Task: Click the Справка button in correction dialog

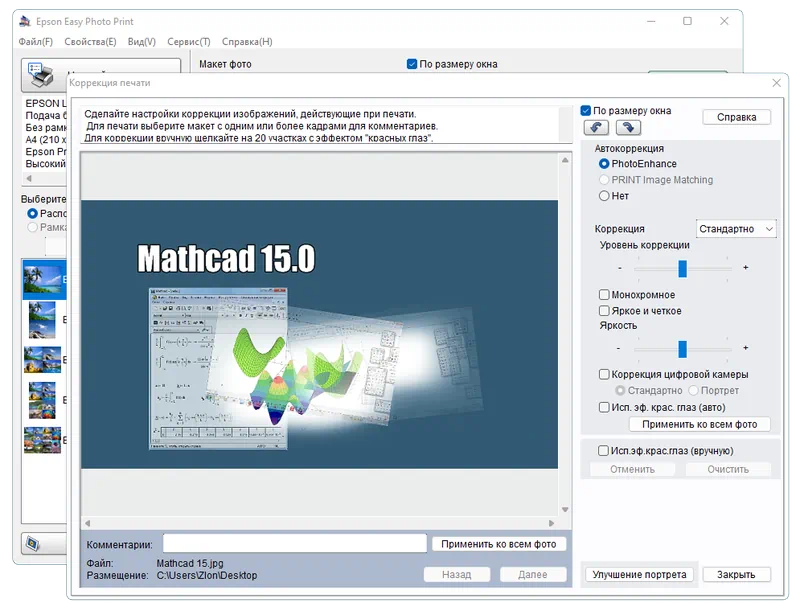Action: tap(736, 117)
